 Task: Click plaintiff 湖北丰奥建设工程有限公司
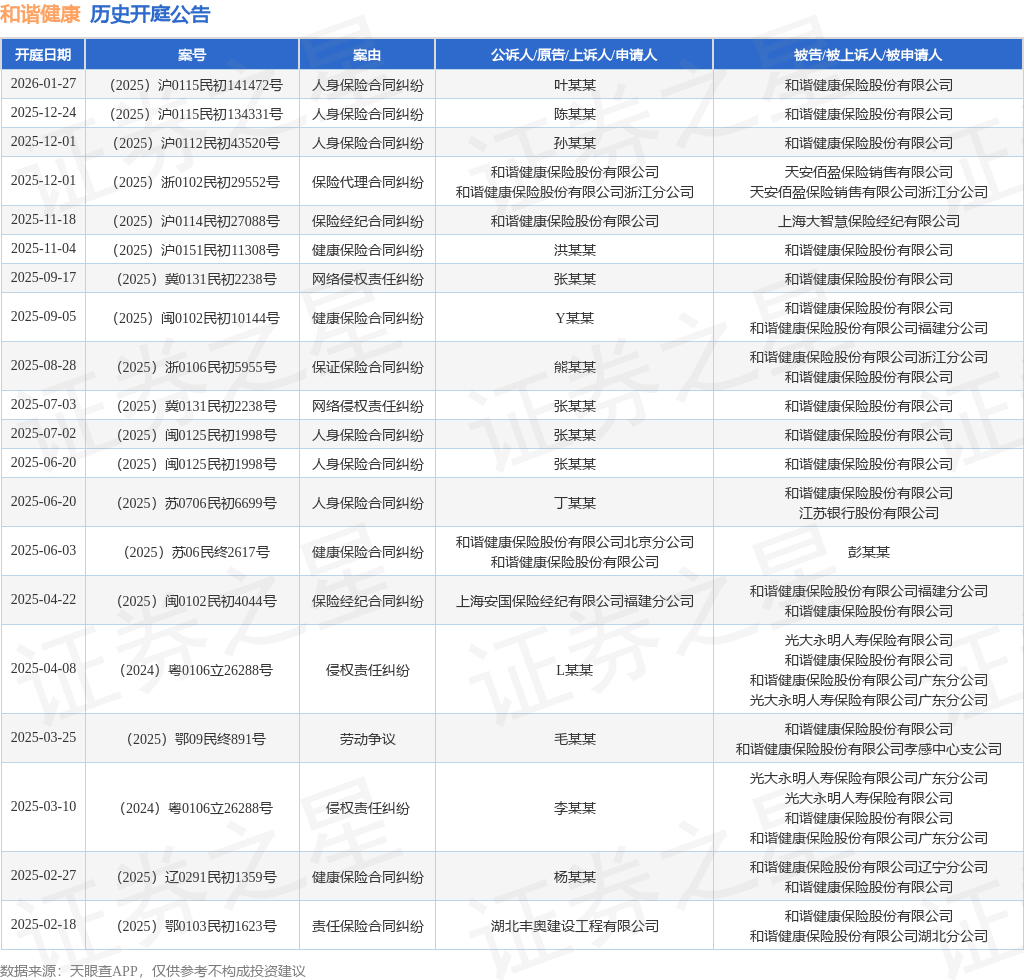point(575,926)
